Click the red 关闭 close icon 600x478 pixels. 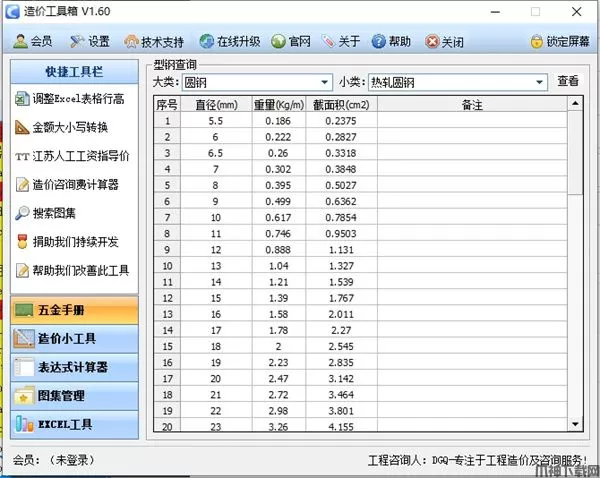432,41
